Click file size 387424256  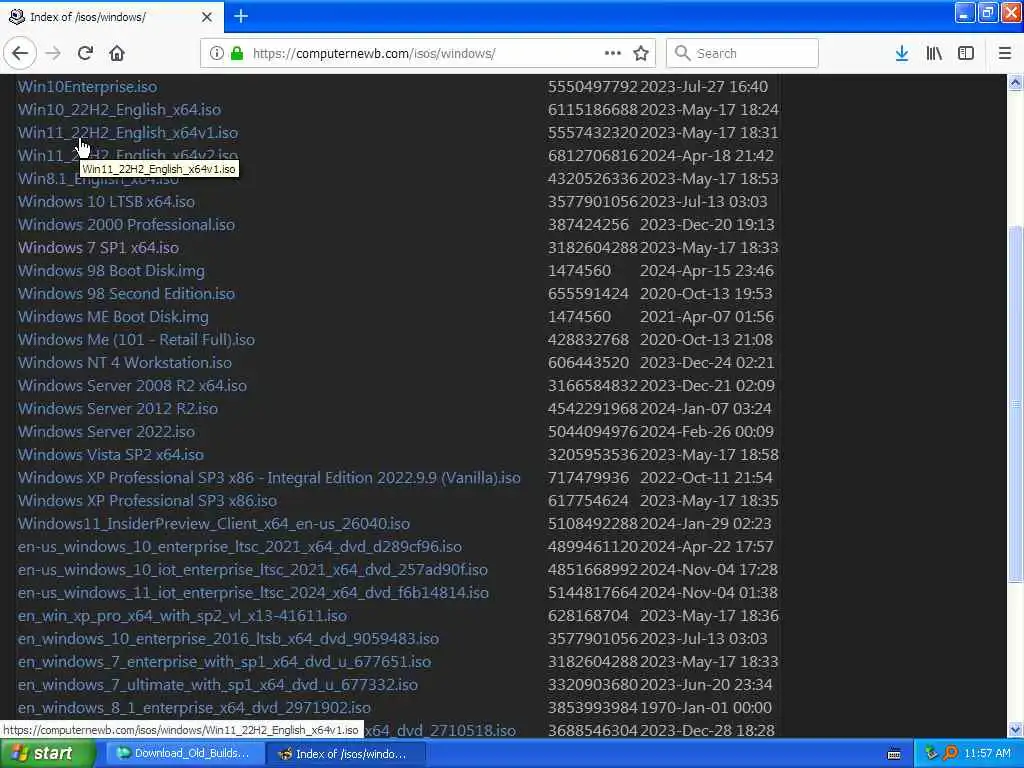[588, 225]
